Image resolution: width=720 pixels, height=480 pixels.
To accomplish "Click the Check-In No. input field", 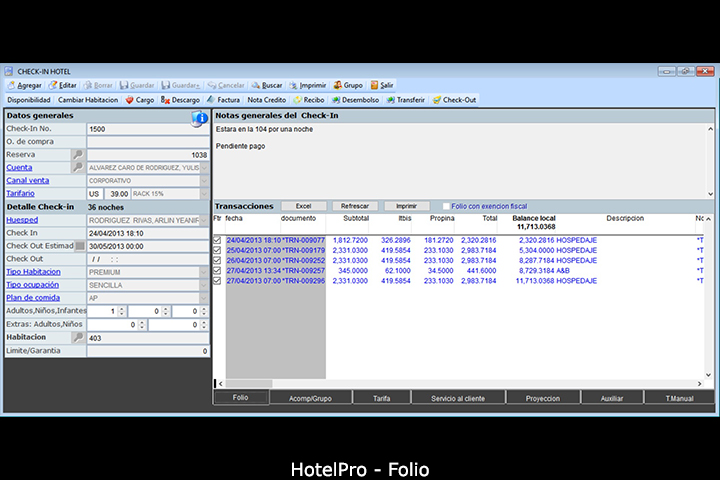I will coord(147,129).
